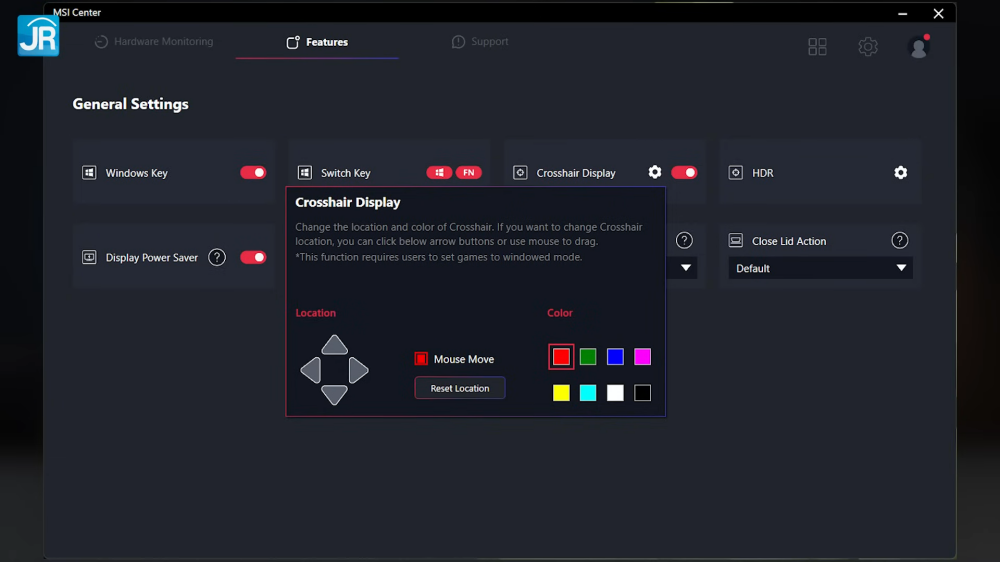Disable the Crosshair Display toggle
1000x562 pixels.
[684, 173]
